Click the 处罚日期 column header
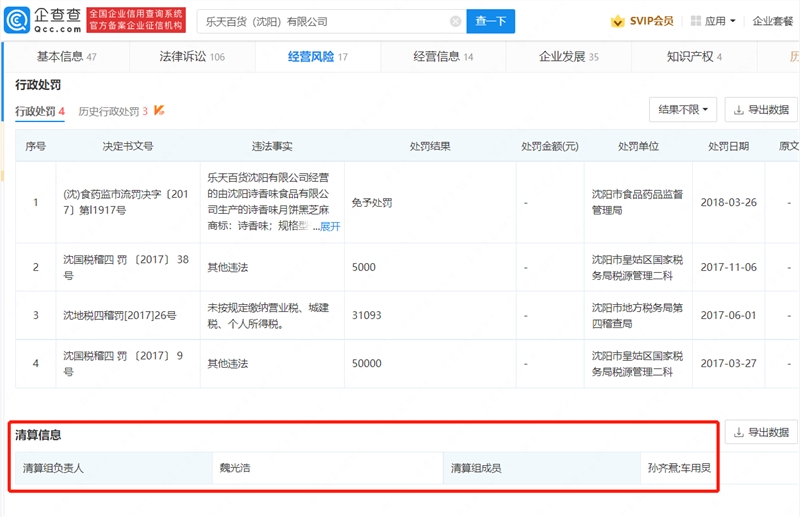The image size is (800, 517). click(728, 146)
